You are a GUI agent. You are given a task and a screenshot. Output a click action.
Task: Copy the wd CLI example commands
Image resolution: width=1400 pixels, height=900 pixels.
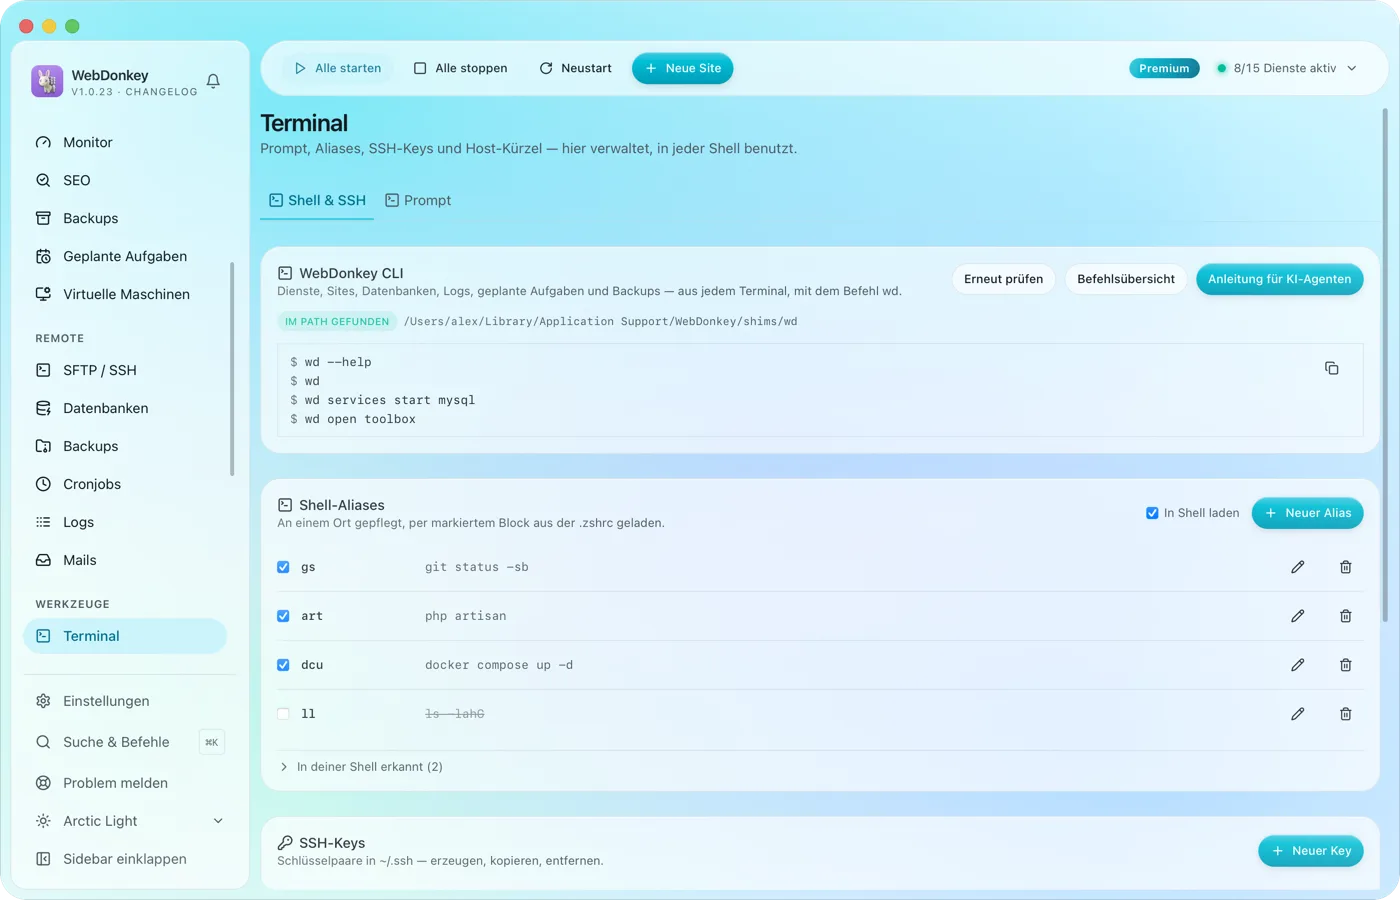(1331, 368)
